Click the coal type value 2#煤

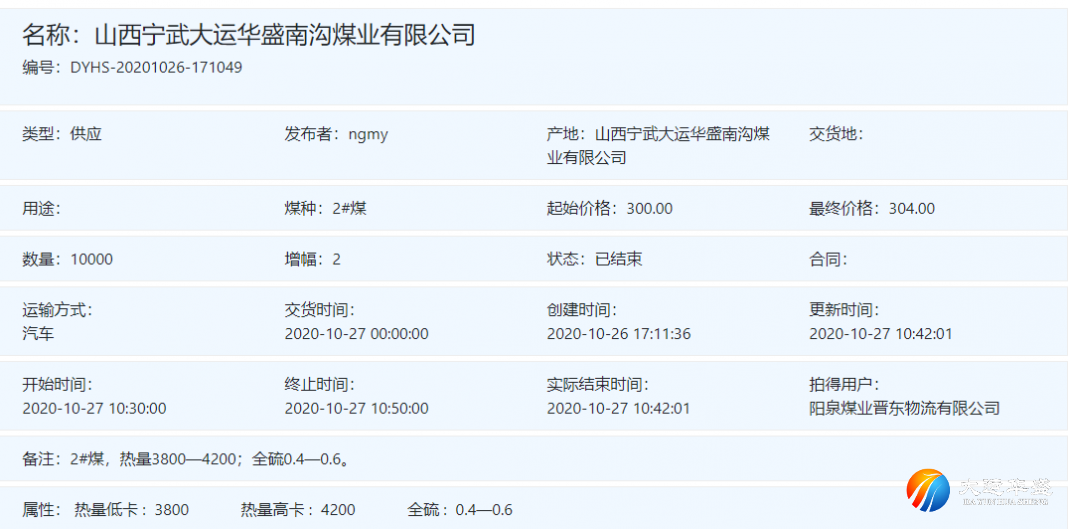(350, 209)
